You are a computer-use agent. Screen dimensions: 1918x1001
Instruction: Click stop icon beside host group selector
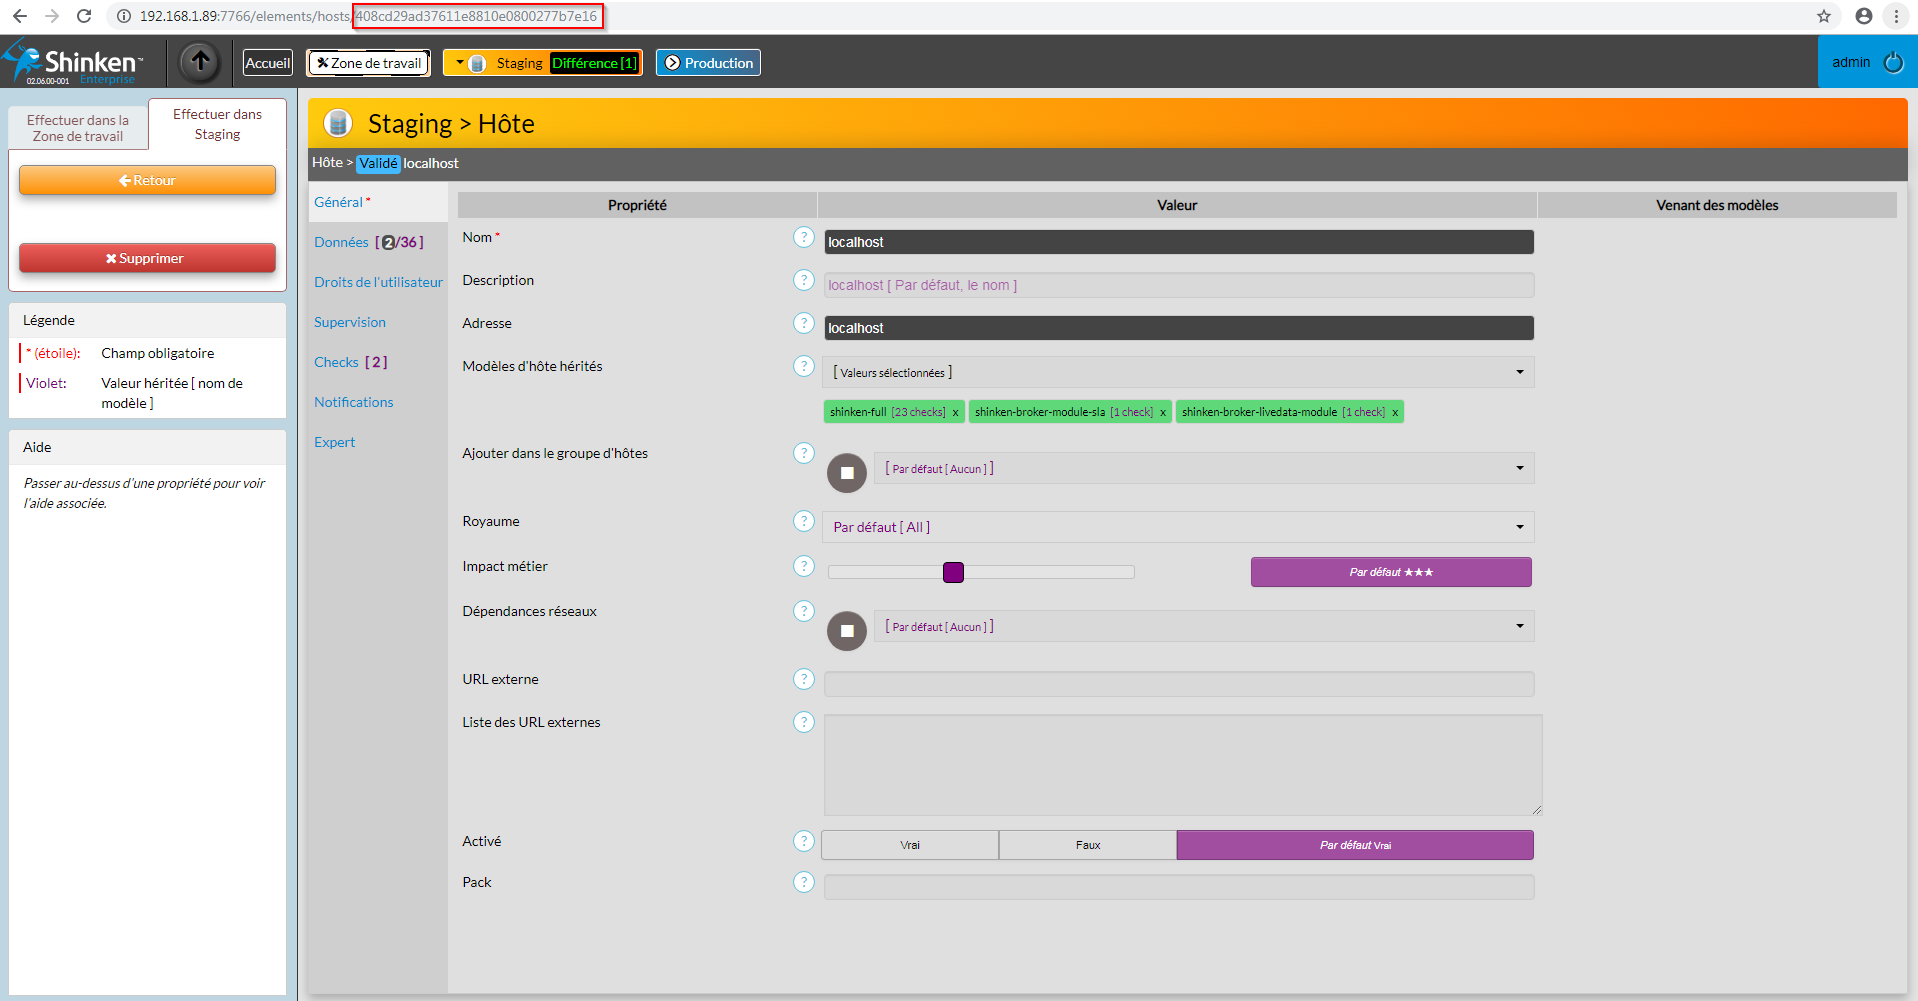[846, 473]
